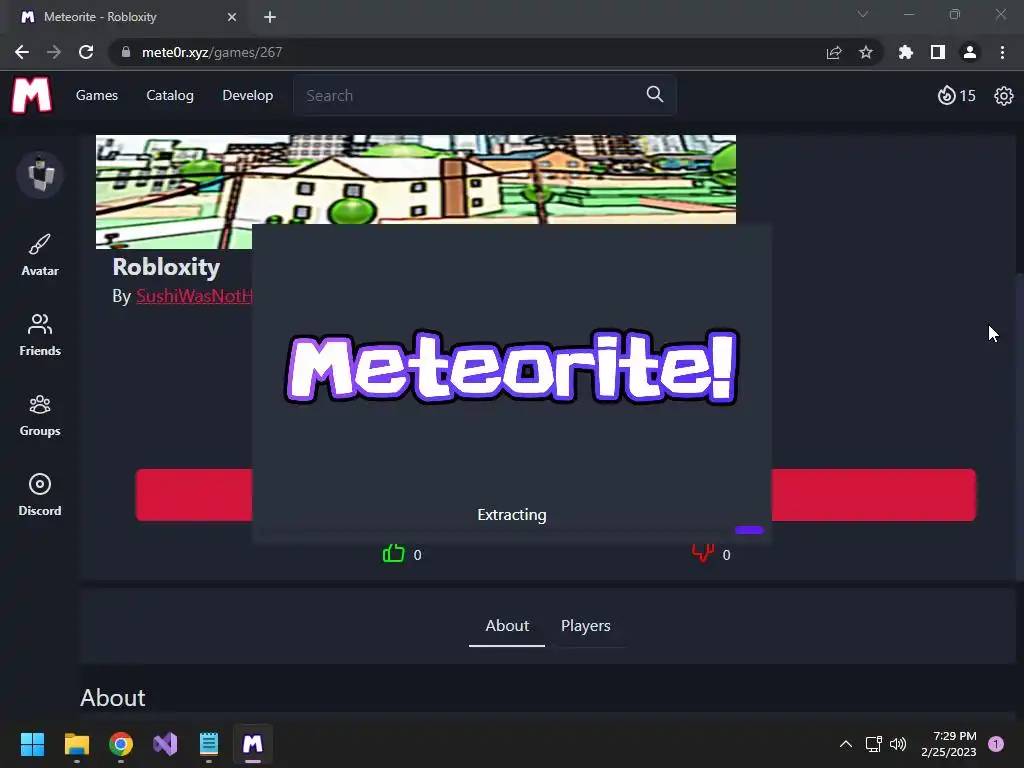Open Groups from the sidebar
This screenshot has width=1024, height=768.
coord(40,415)
